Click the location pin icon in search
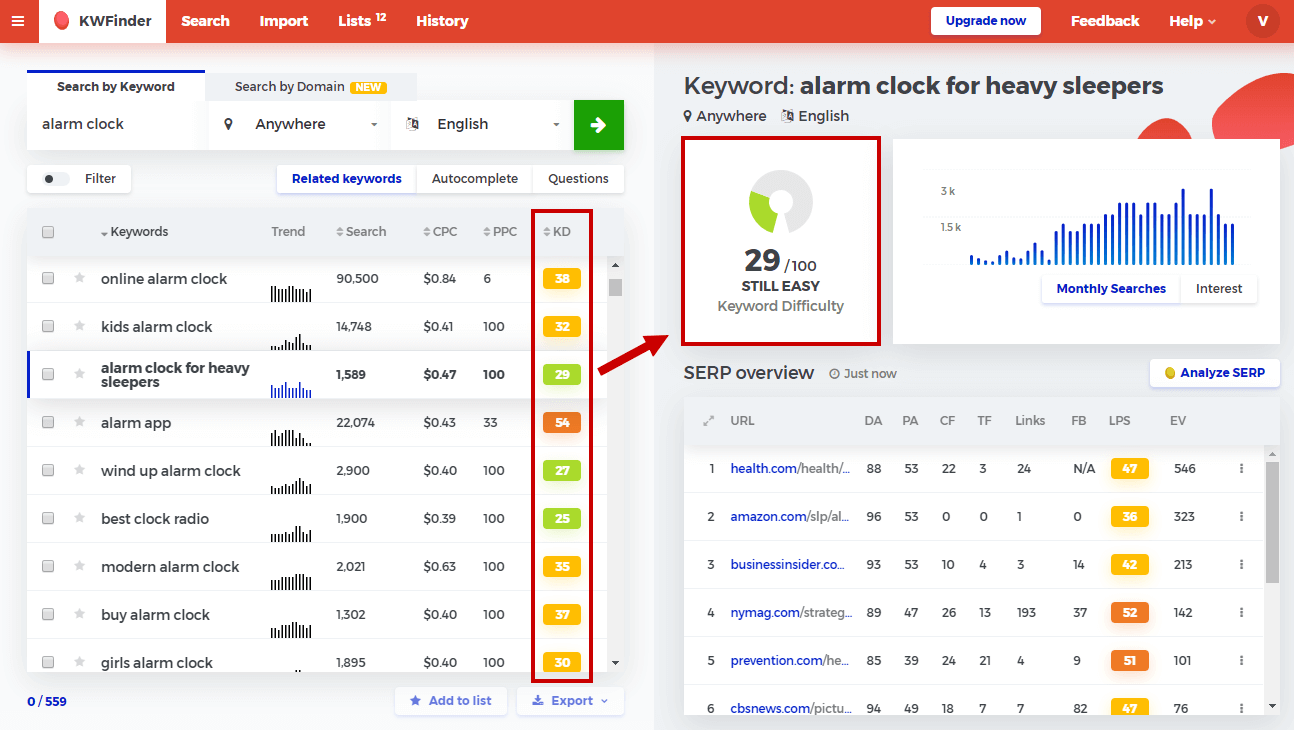Screen dimensions: 1294x730 229,124
